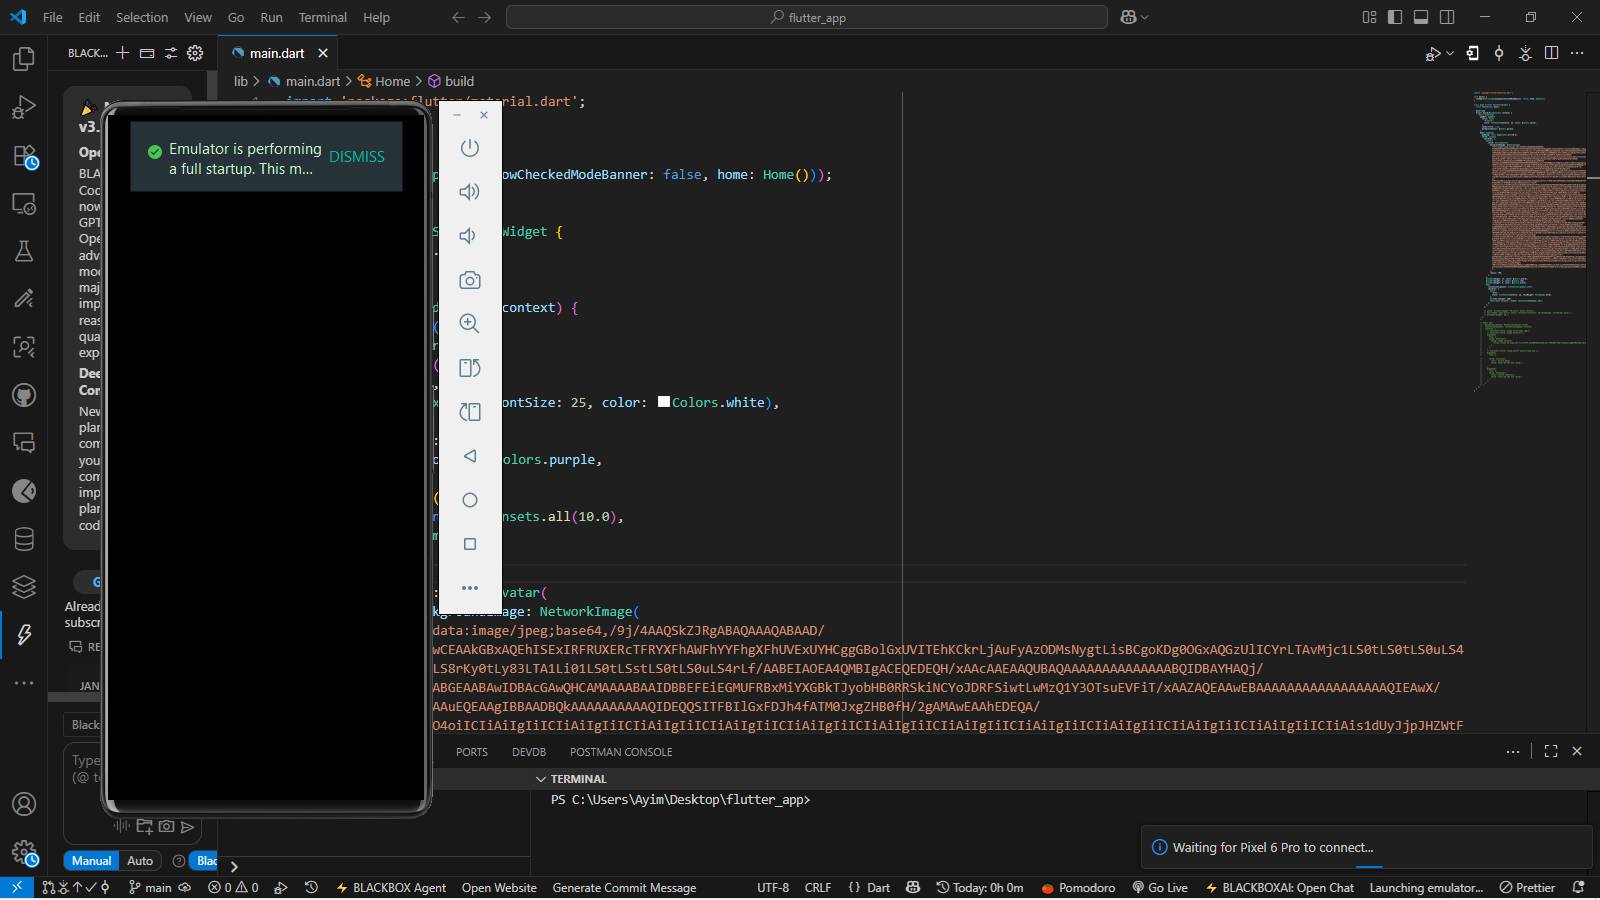The width and height of the screenshot is (1600, 900).
Task: Toggle panel layout icon in title bar
Action: pyautogui.click(x=1421, y=17)
